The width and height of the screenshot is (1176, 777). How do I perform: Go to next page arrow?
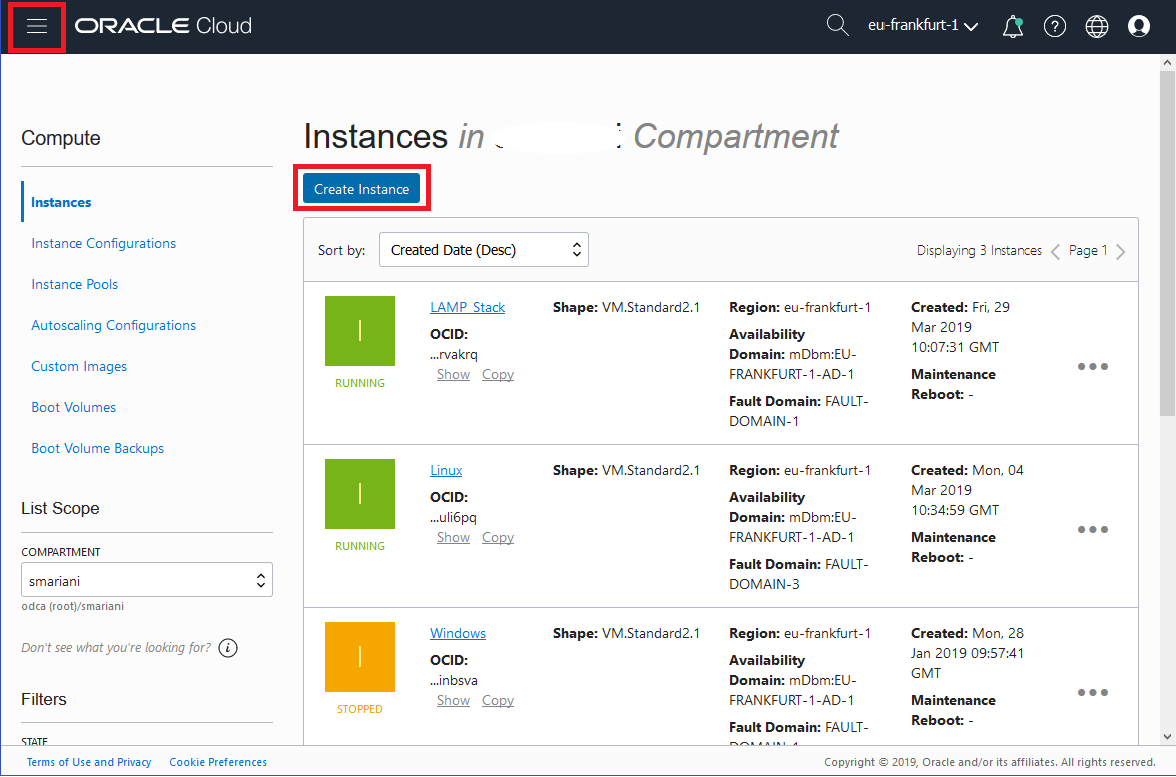point(1120,251)
